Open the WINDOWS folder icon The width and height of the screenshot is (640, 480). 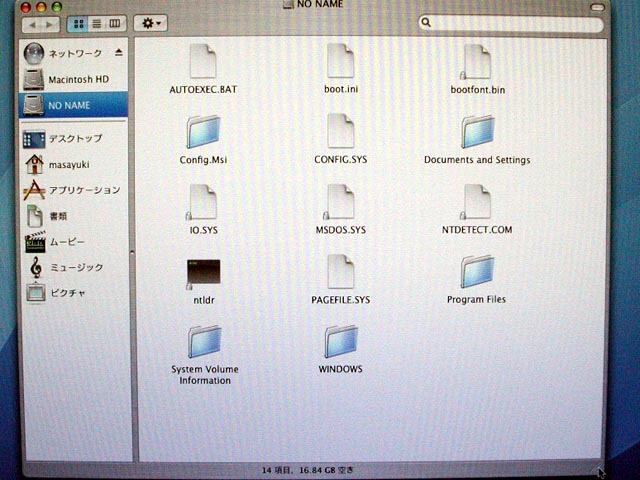point(340,343)
